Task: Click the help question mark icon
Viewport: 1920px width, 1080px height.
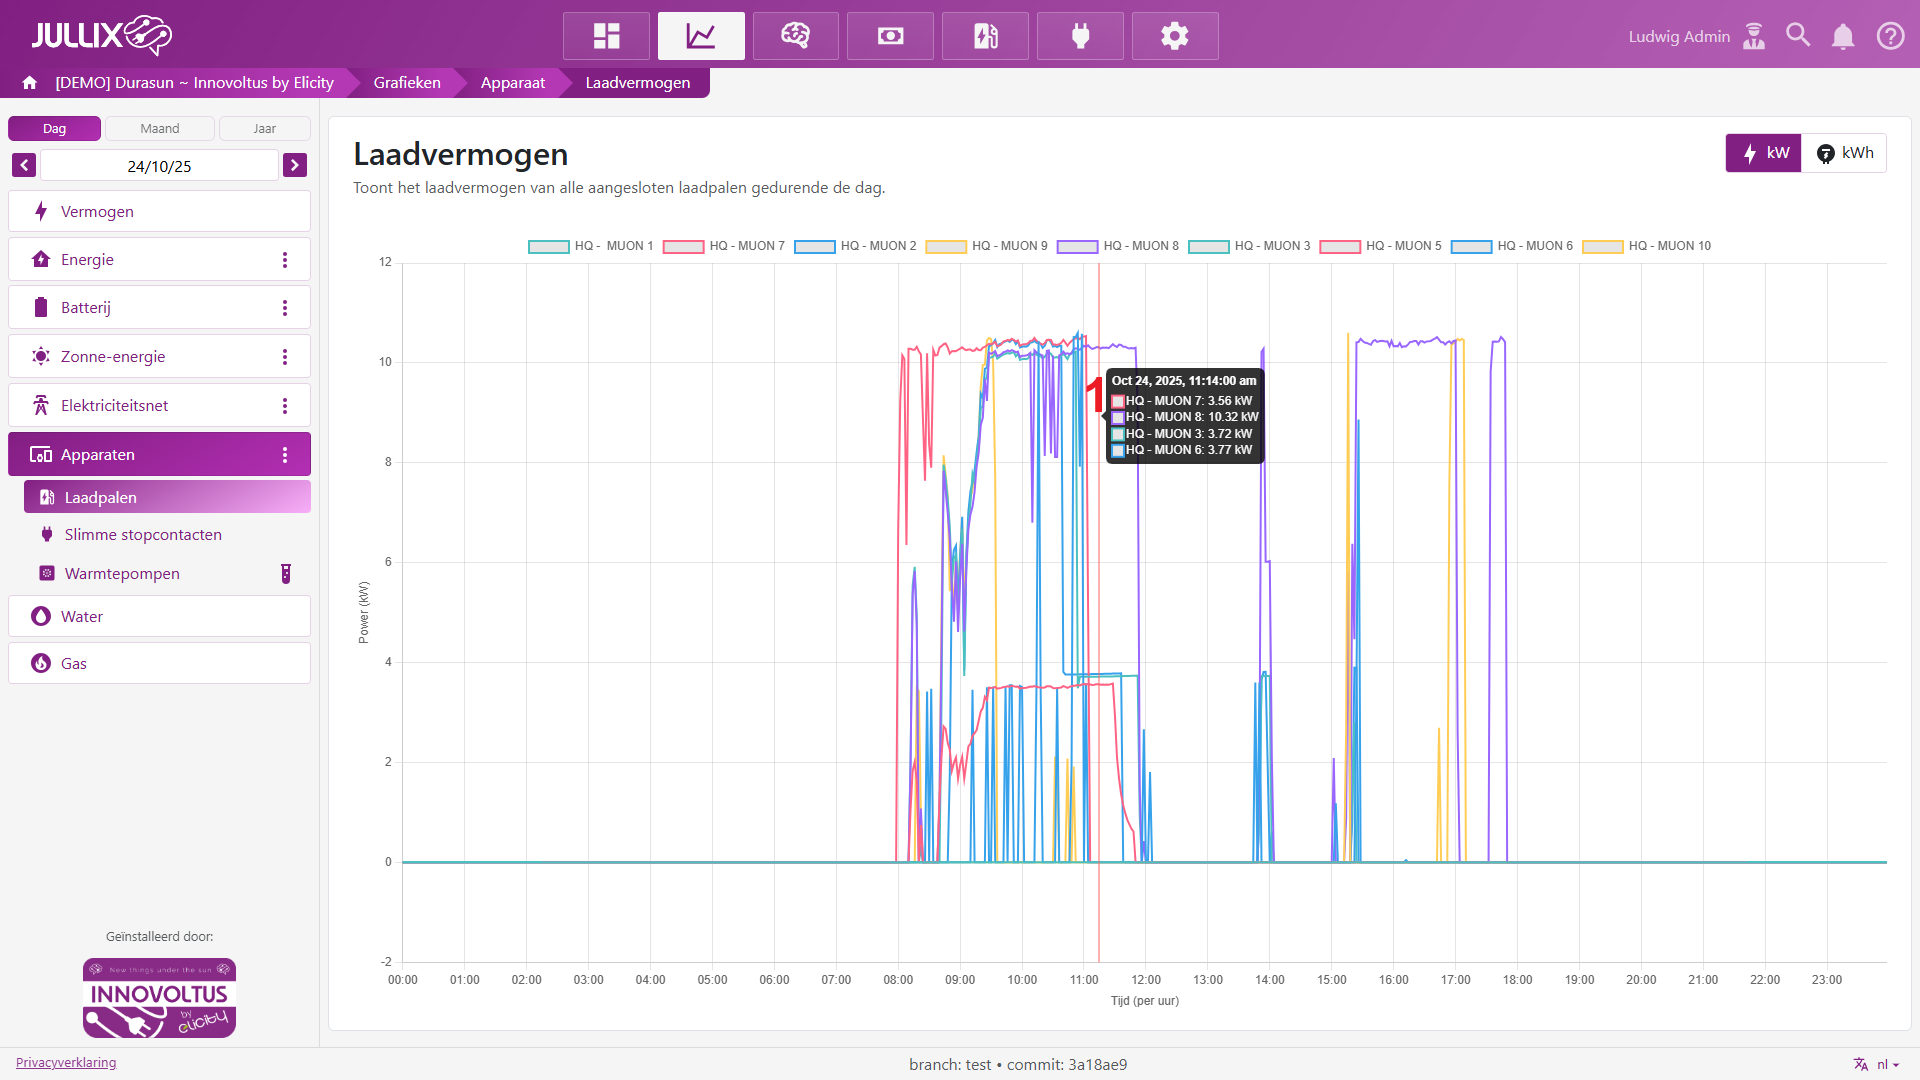Action: click(x=1890, y=36)
